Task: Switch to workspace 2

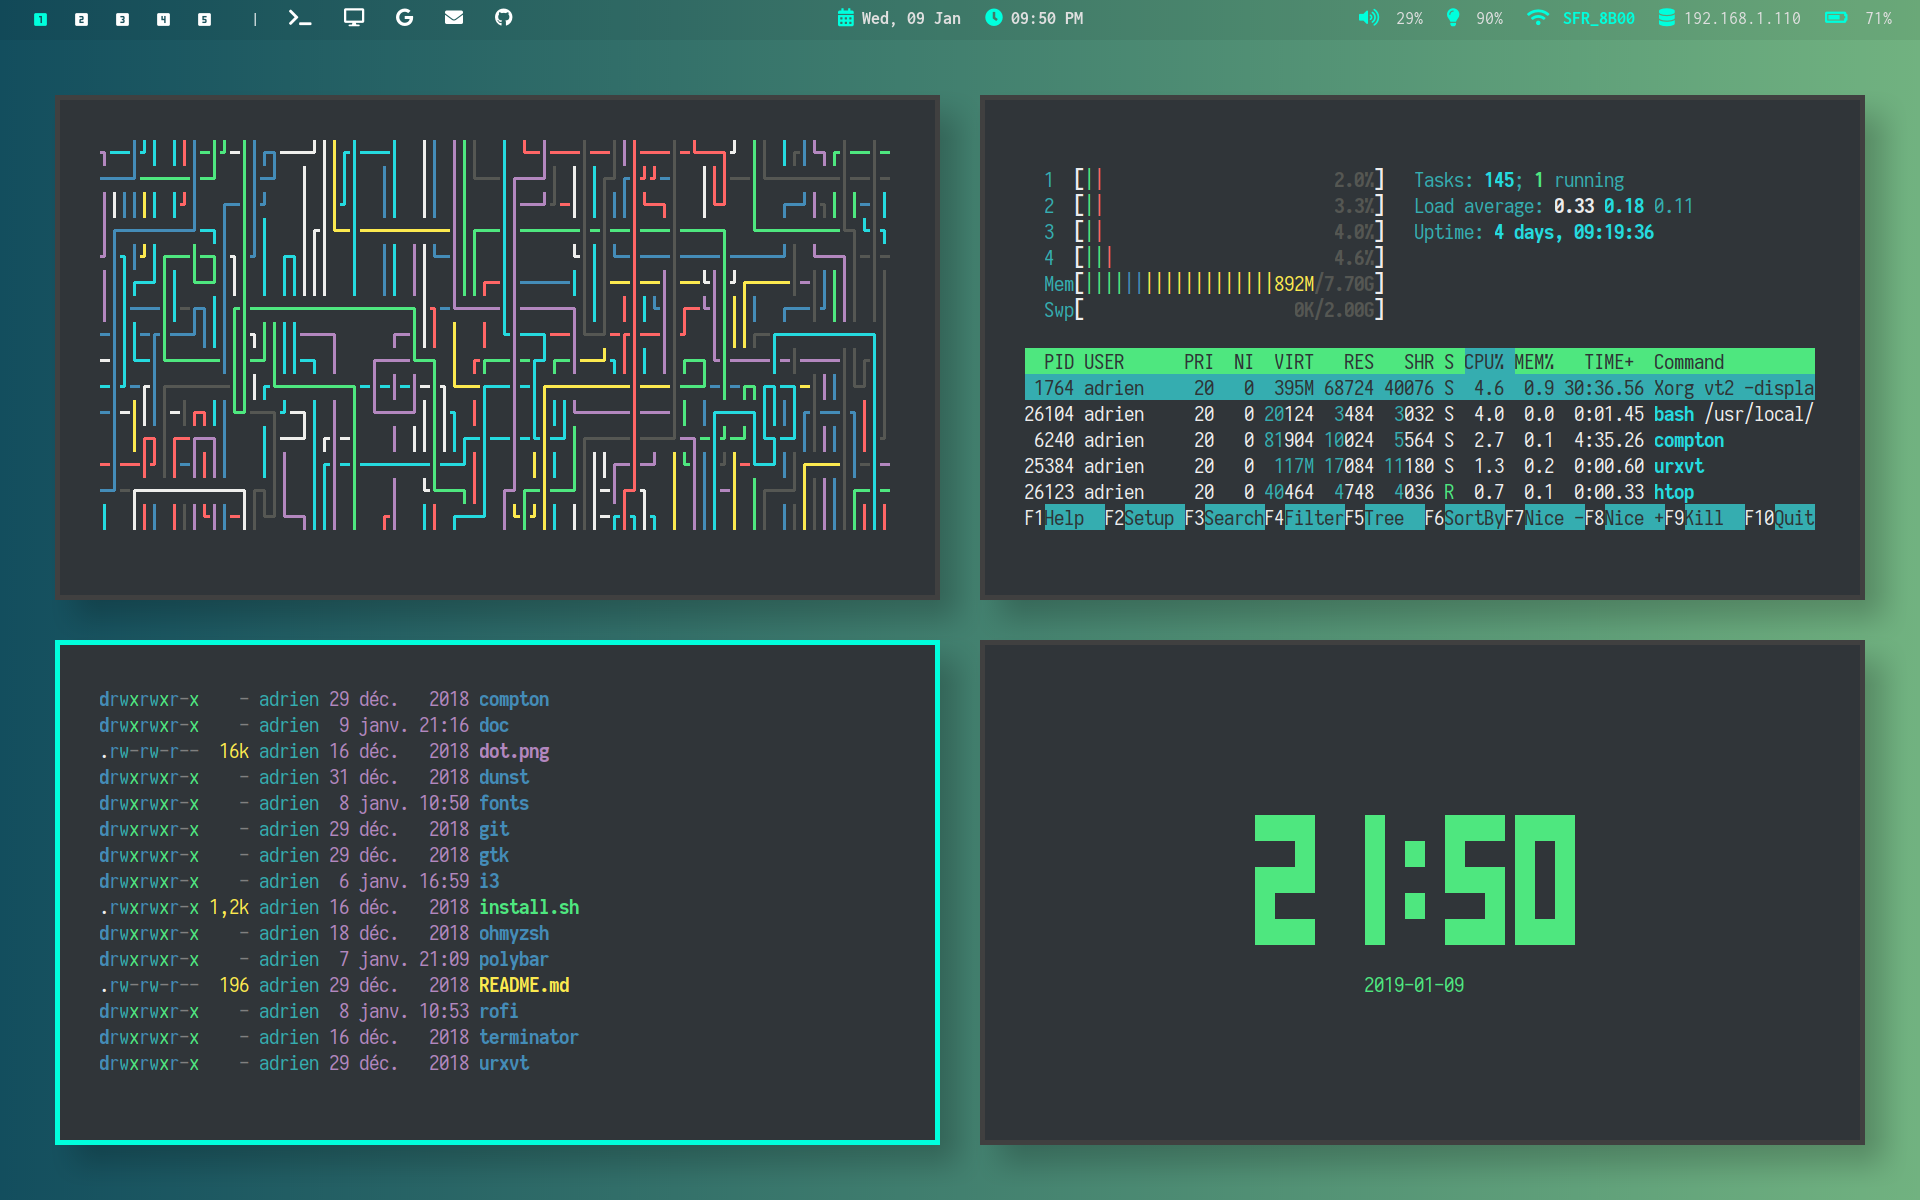Action: click(x=81, y=19)
